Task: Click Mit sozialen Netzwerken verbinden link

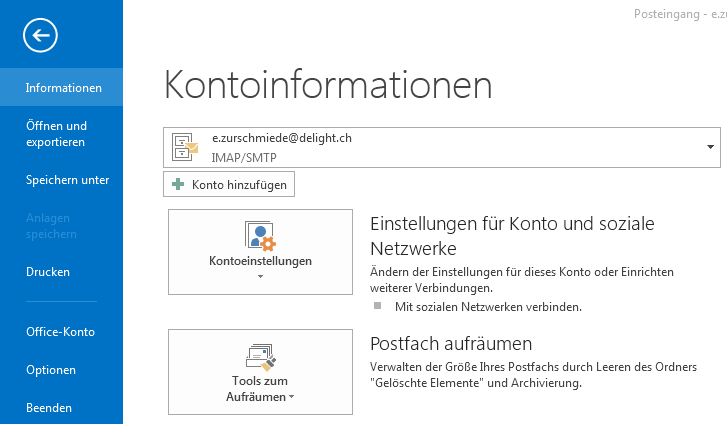Action: [x=488, y=307]
